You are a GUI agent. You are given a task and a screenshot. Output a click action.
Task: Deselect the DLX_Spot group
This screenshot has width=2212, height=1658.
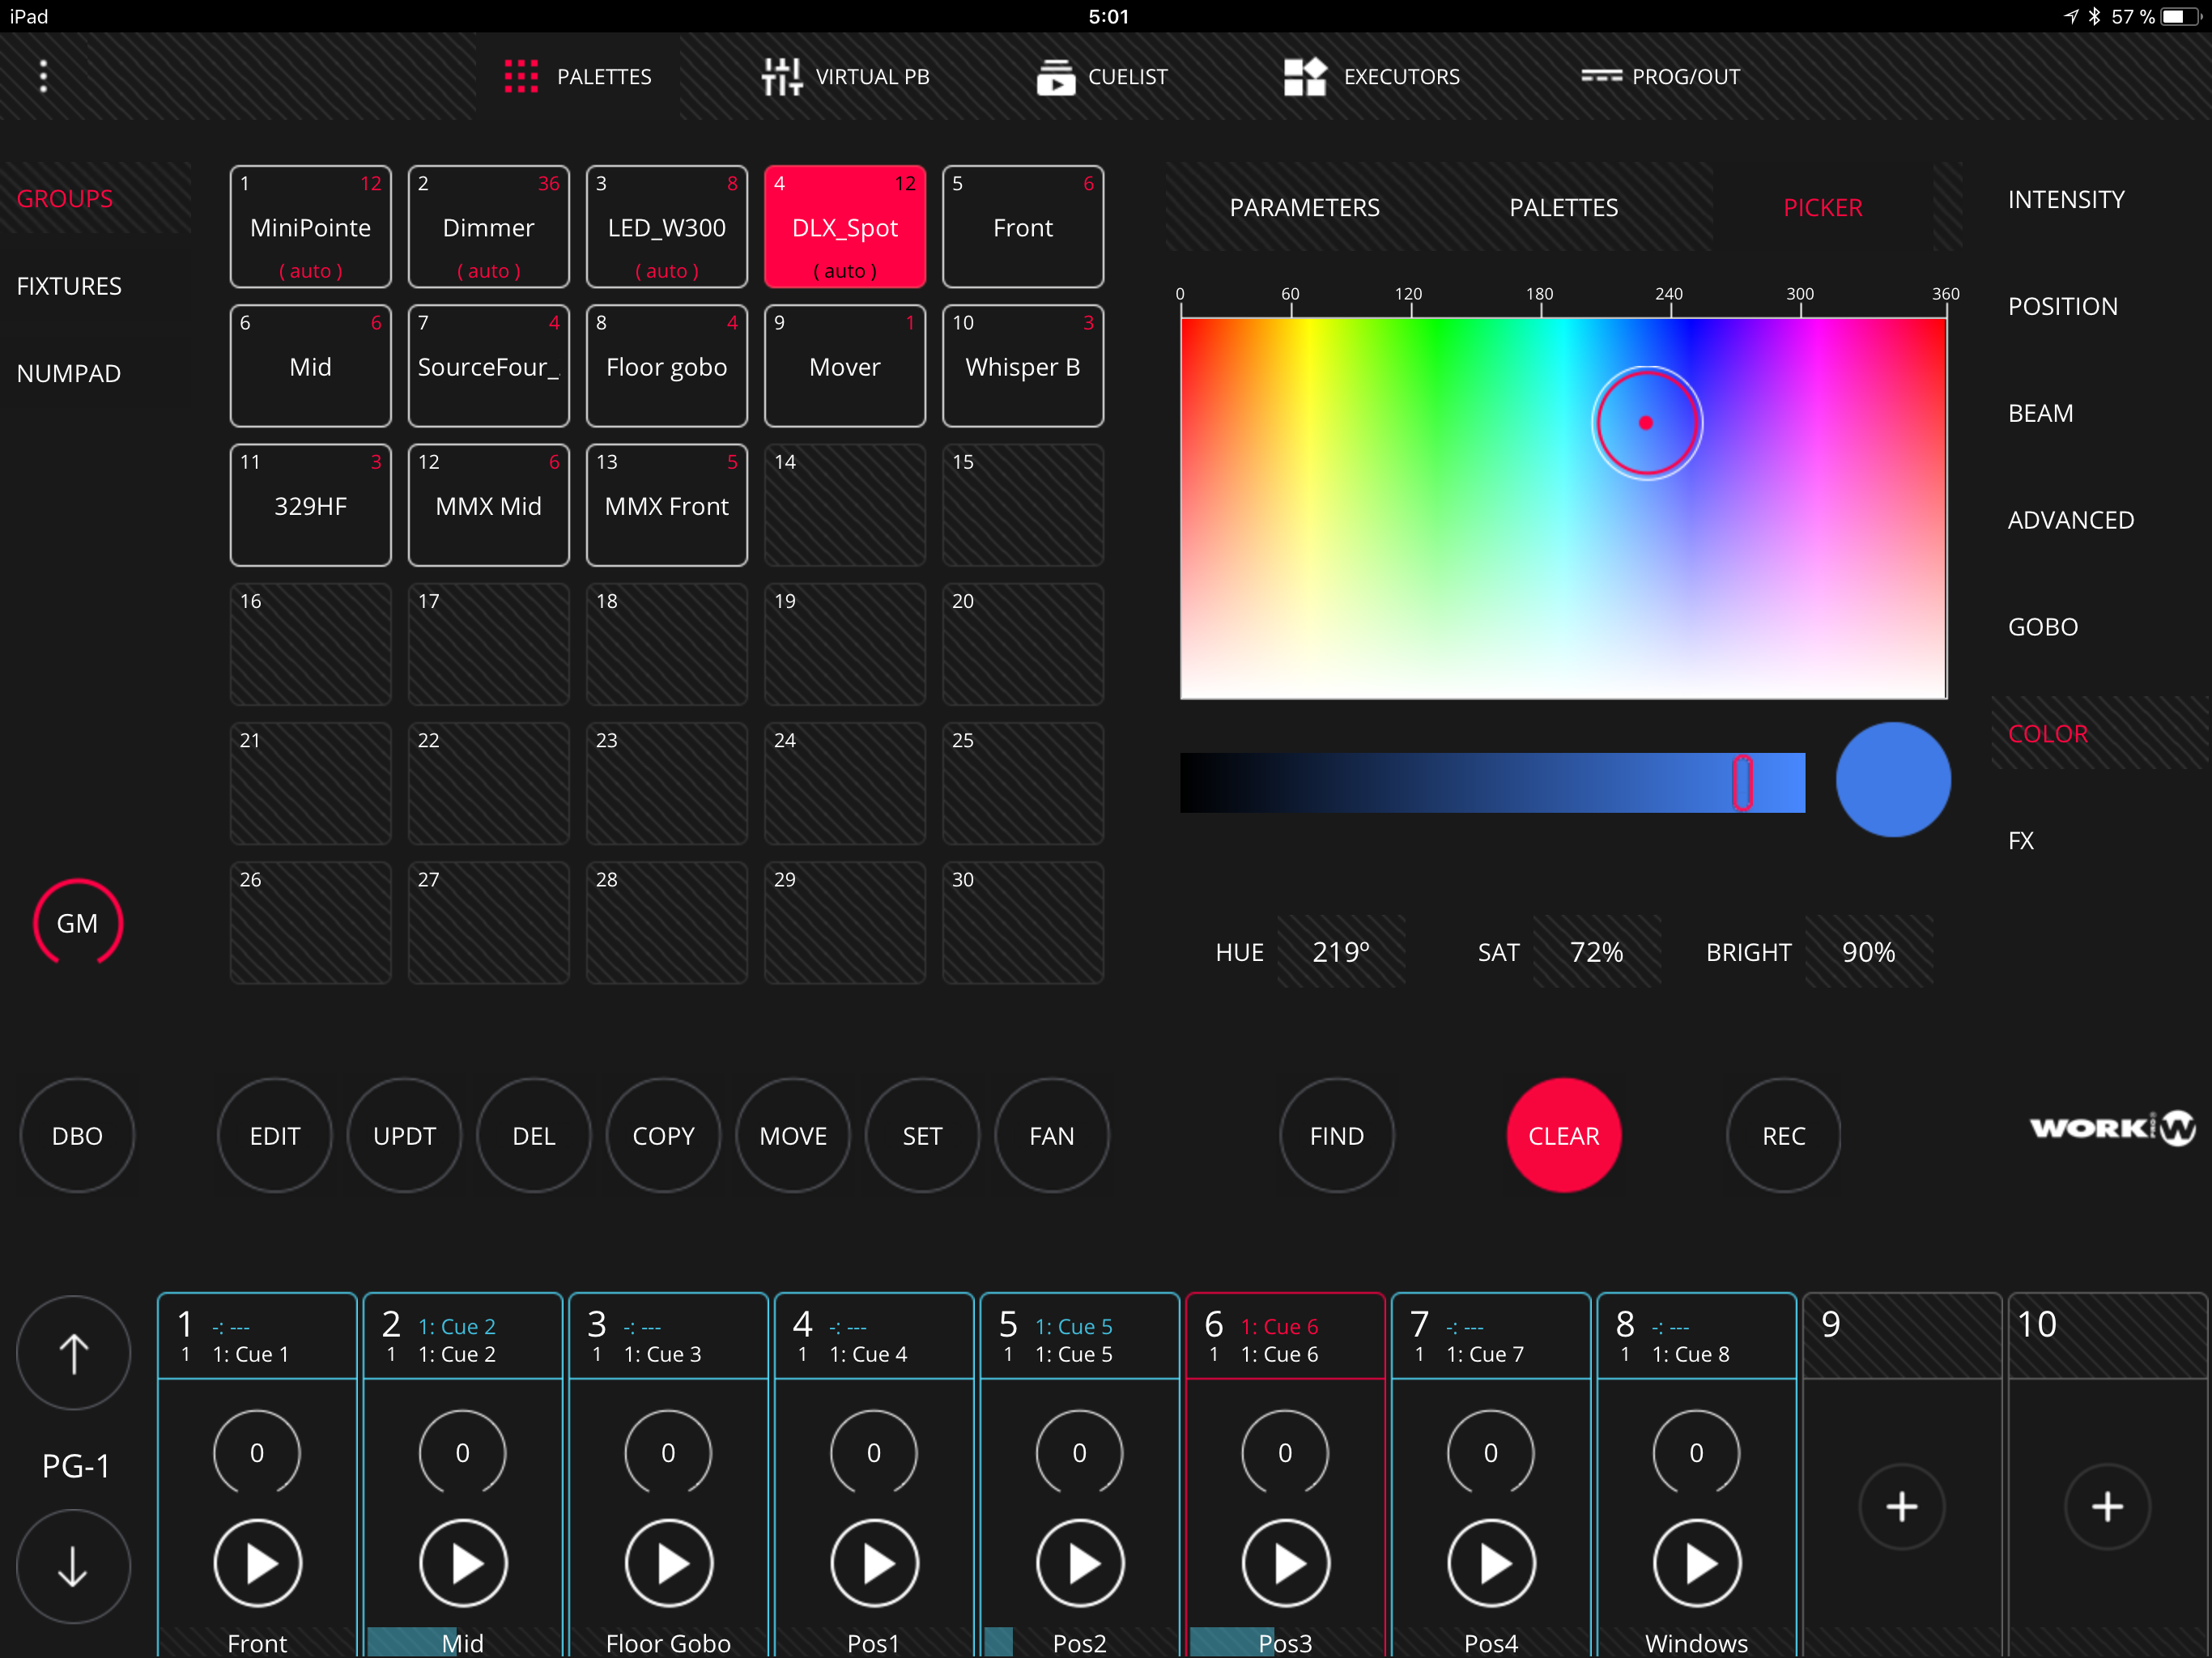844,227
